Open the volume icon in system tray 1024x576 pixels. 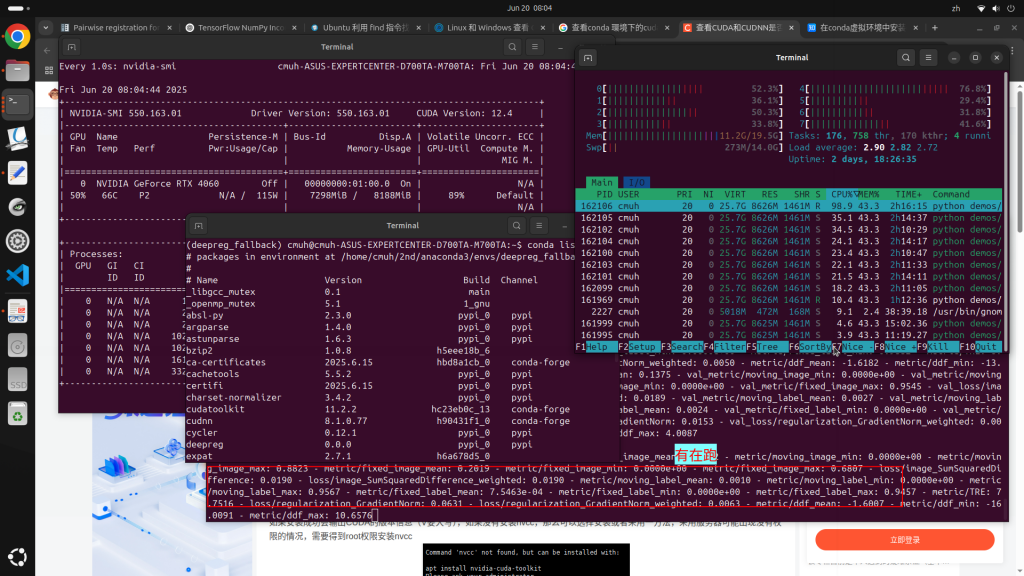996,8
